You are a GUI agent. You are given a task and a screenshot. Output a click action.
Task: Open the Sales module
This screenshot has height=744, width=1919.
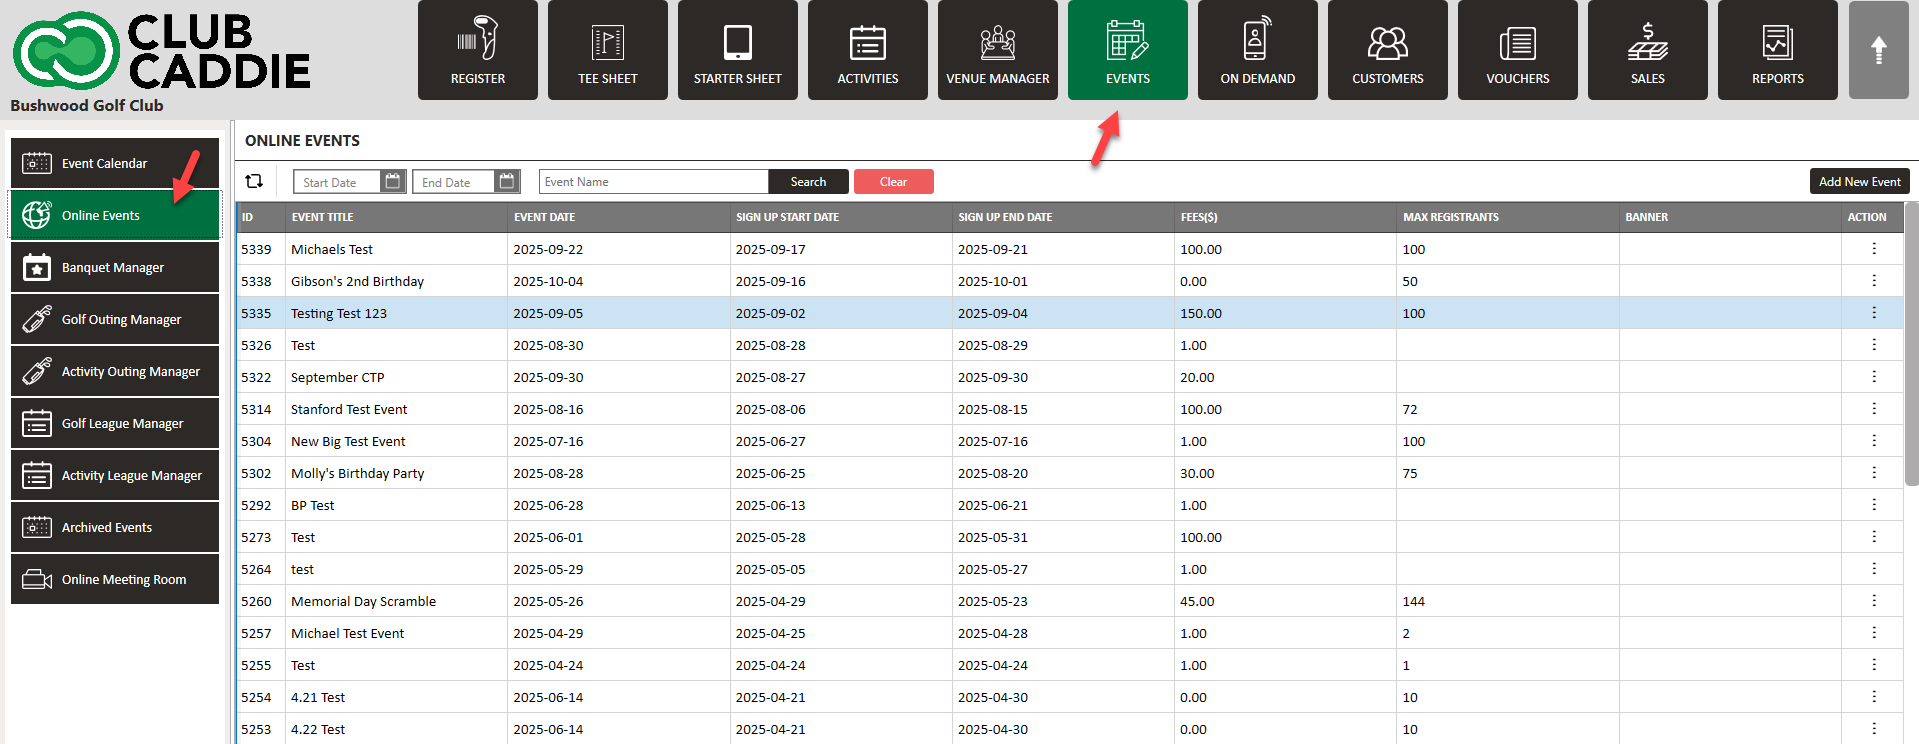(1647, 50)
